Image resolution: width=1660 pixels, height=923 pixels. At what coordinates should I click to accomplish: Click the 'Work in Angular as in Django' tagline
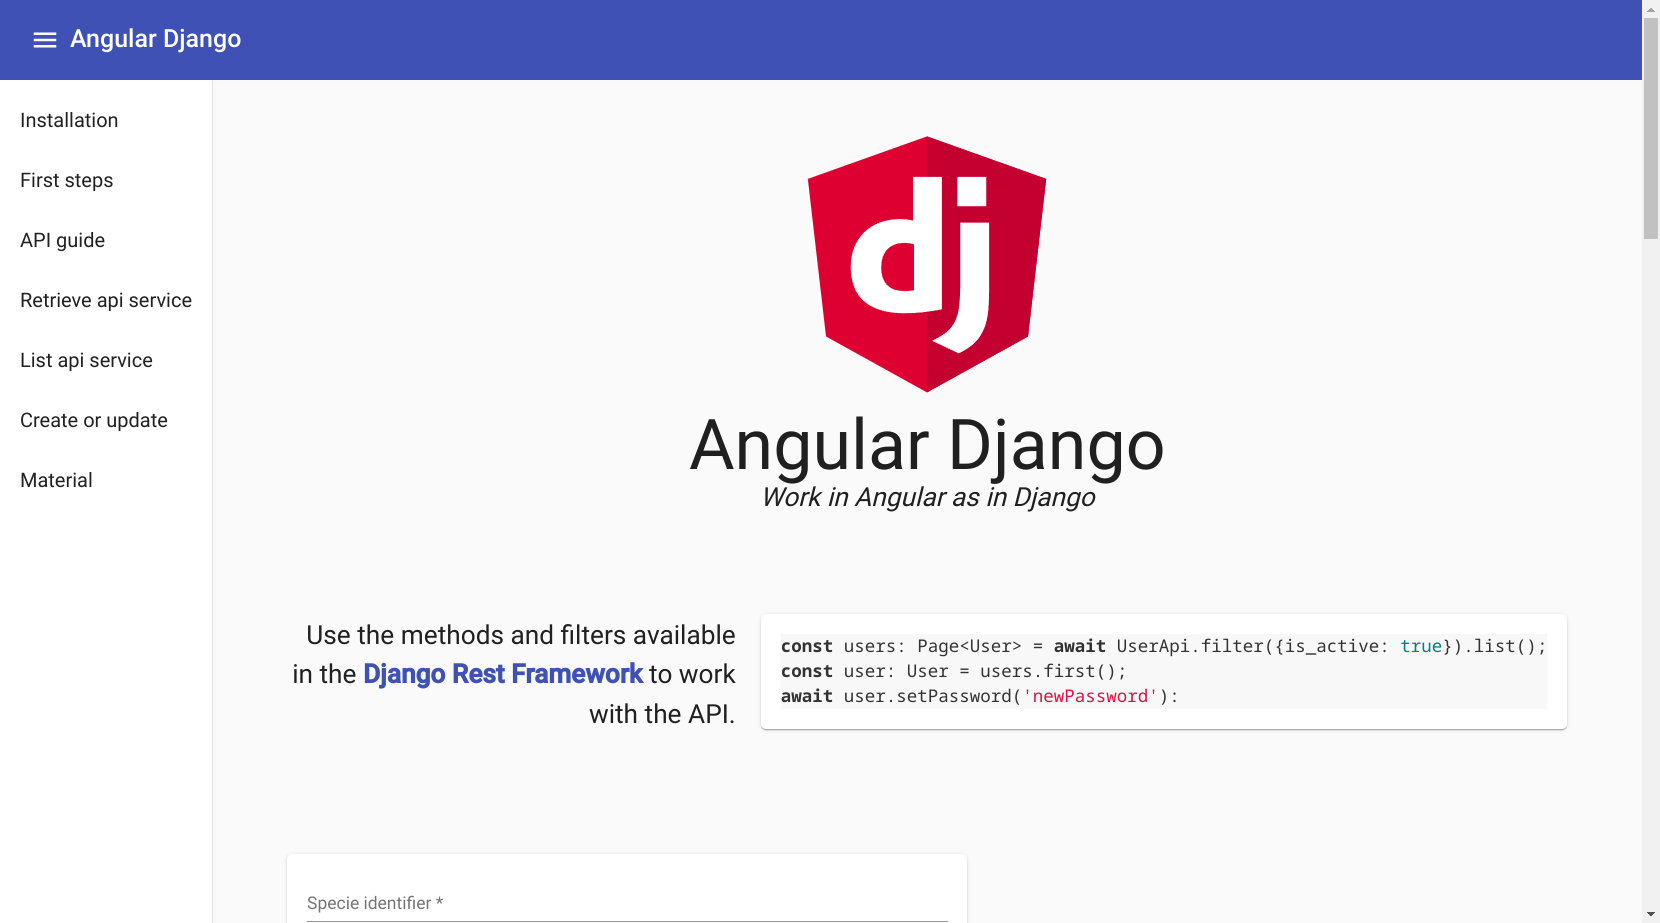coord(927,497)
